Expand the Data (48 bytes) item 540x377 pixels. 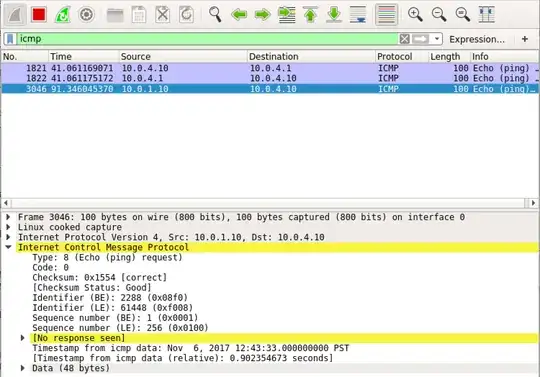click(23, 368)
